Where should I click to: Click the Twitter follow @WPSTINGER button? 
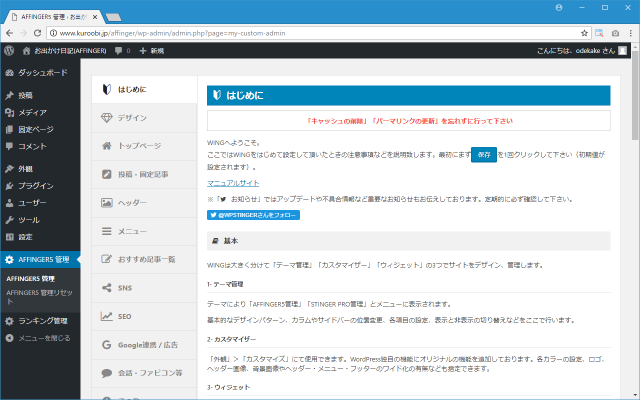tap(253, 214)
